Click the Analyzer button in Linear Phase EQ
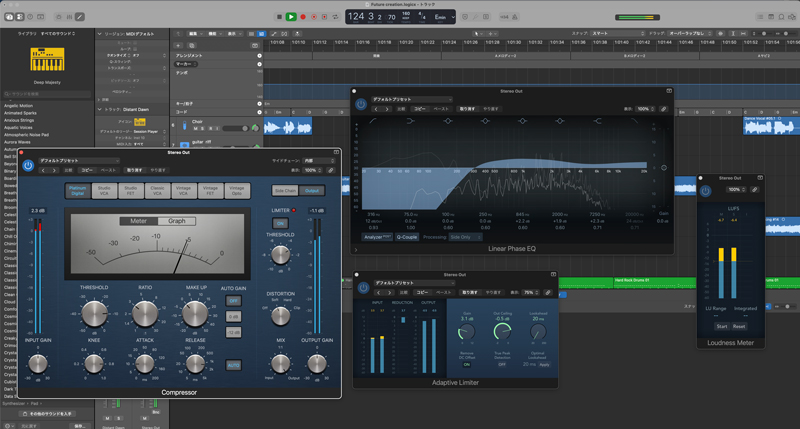Image resolution: width=800 pixels, height=429 pixels. click(377, 237)
